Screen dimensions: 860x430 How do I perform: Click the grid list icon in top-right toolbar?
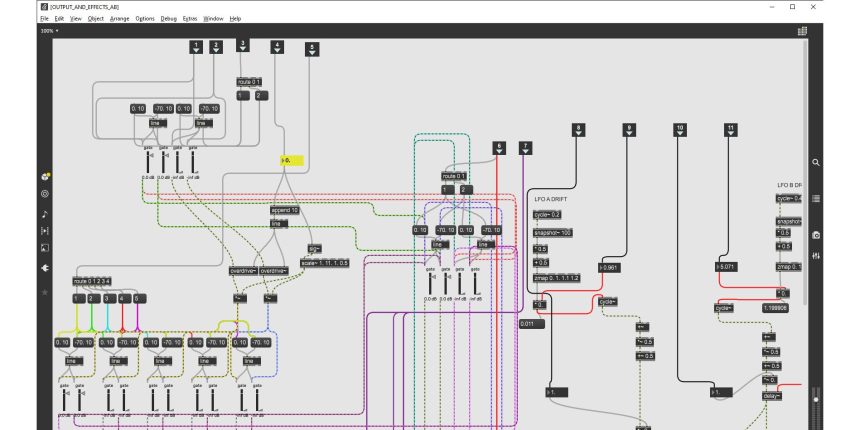click(802, 31)
